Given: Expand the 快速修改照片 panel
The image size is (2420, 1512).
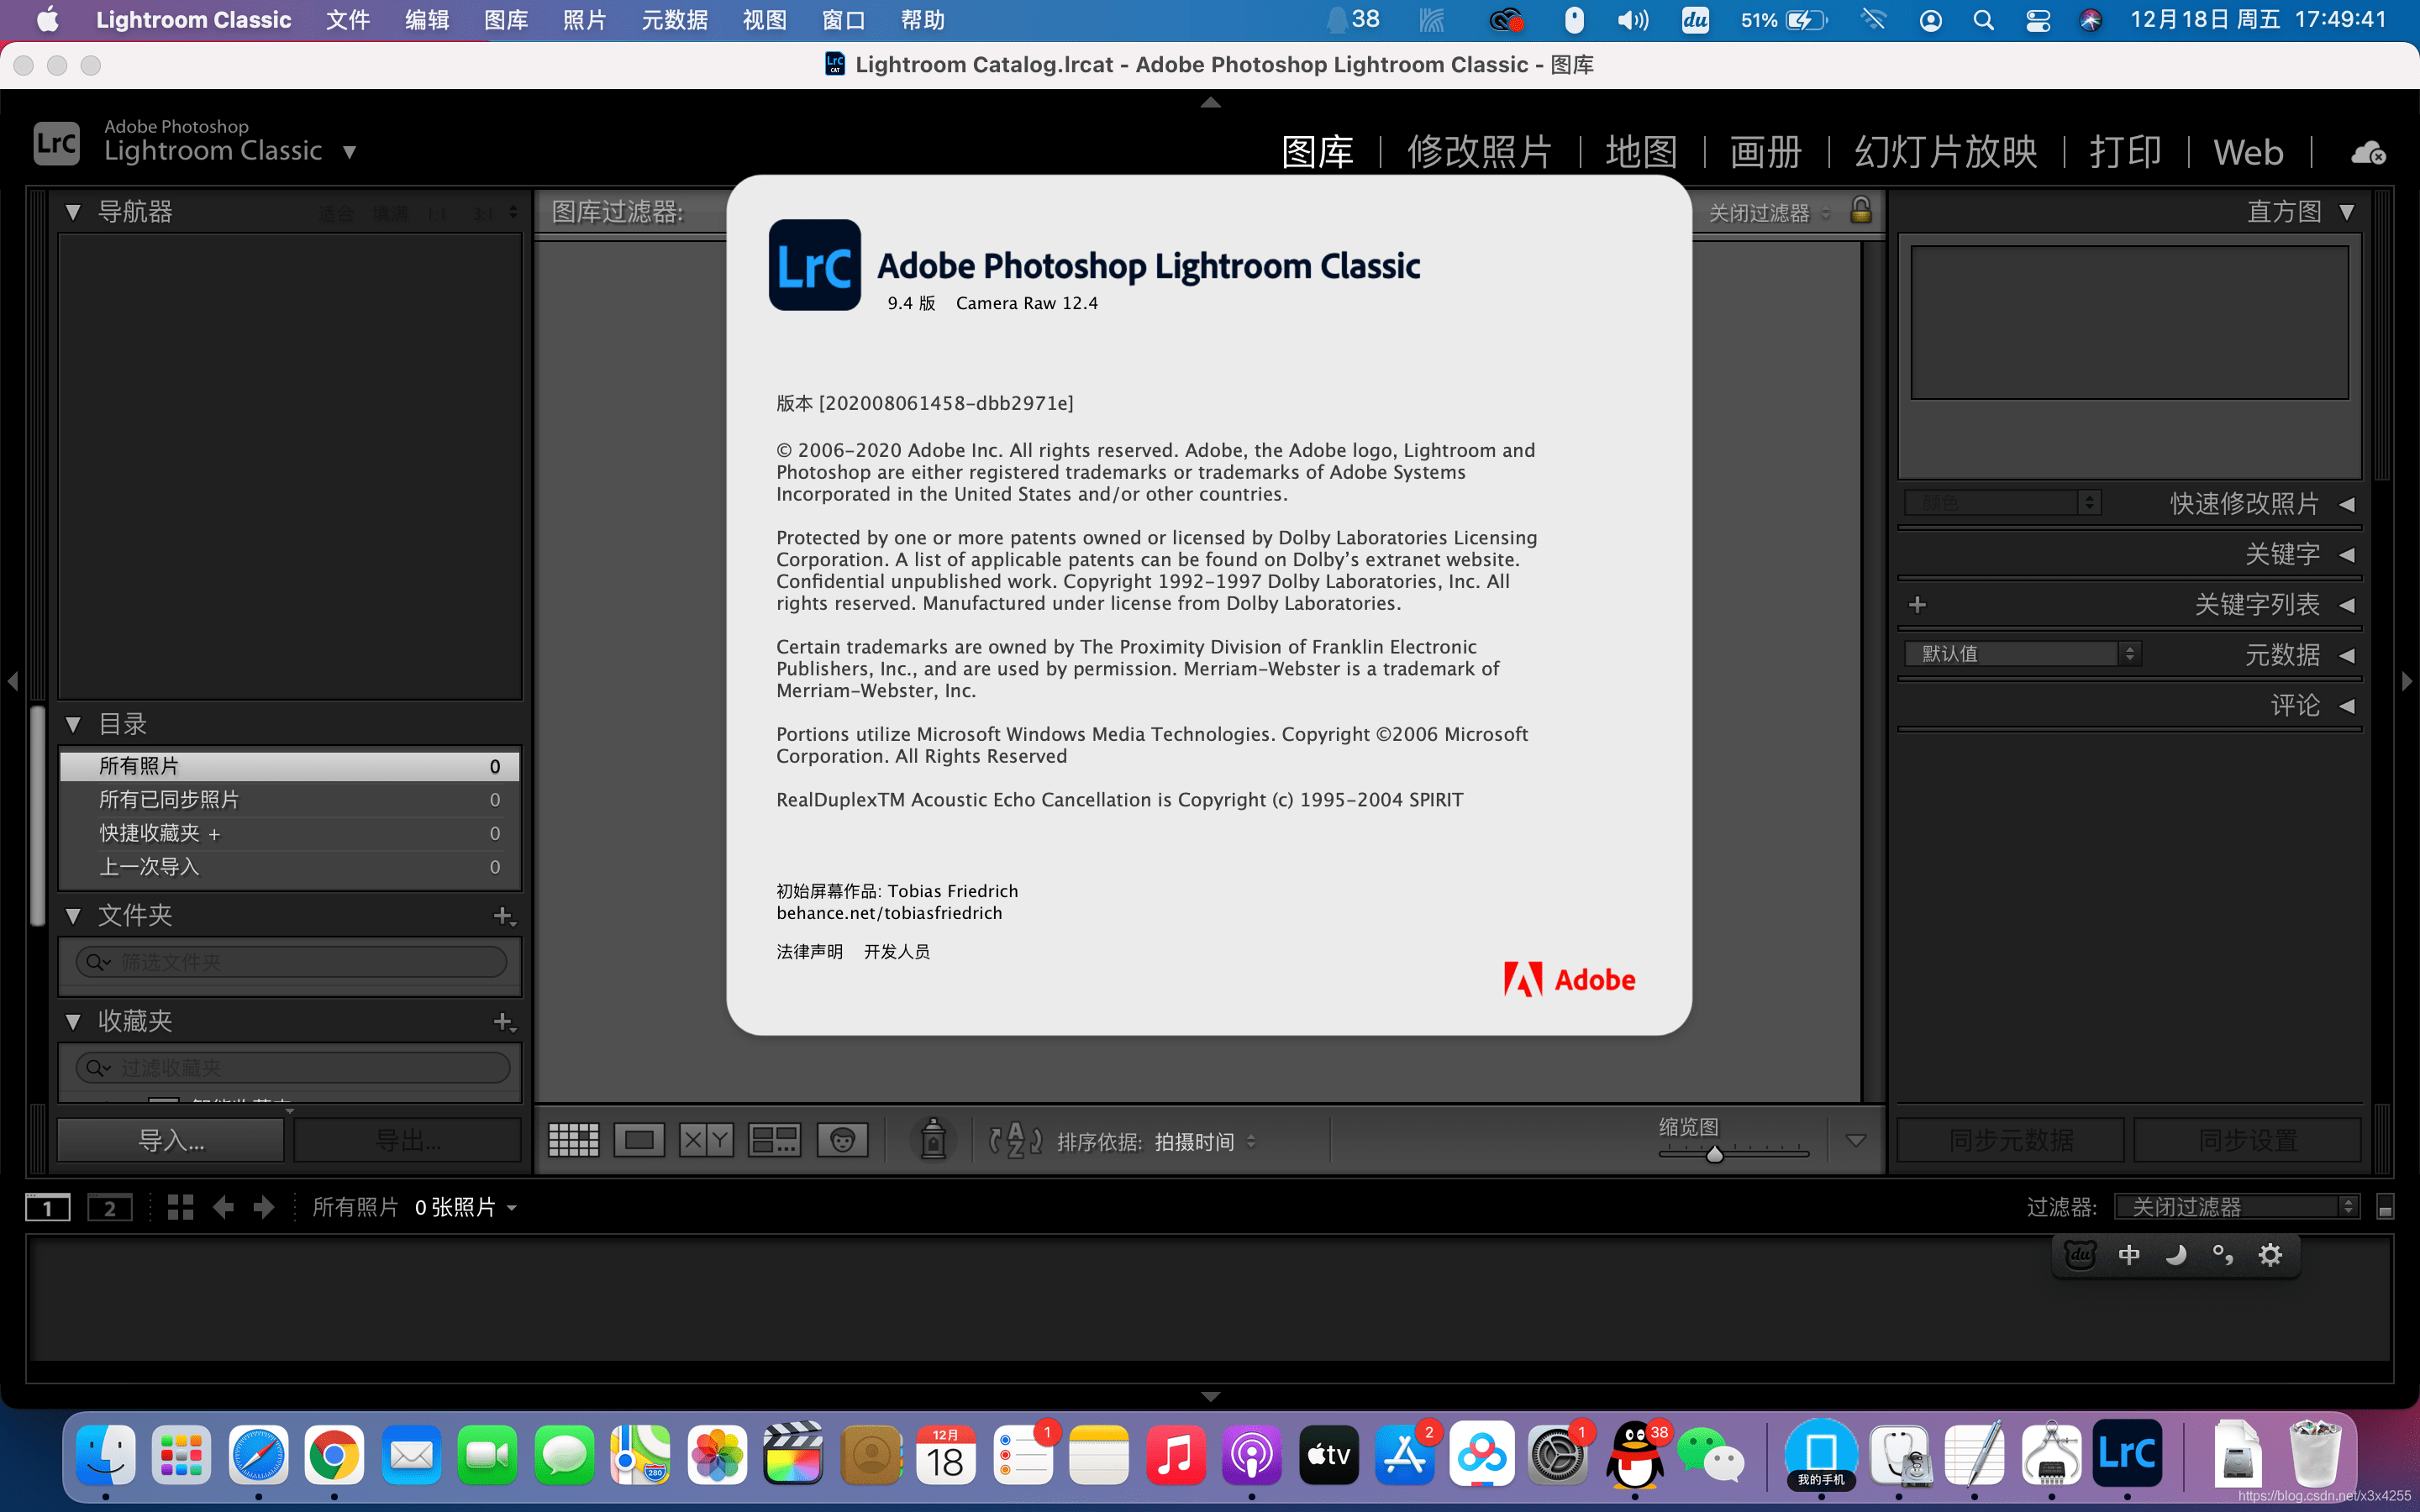Looking at the screenshot, I should pyautogui.click(x=2347, y=504).
